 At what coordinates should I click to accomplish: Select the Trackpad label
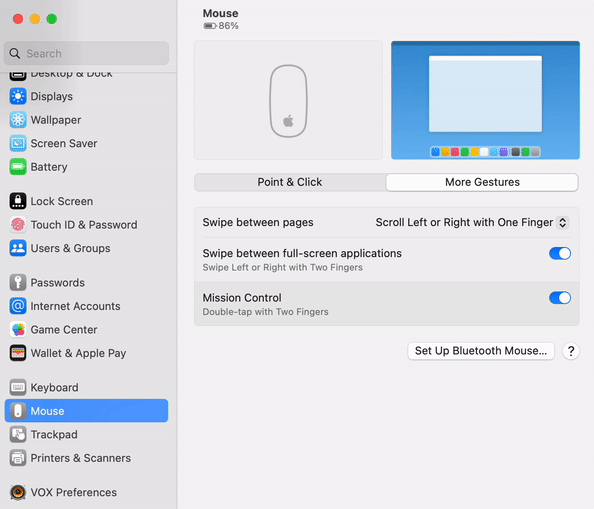click(54, 434)
